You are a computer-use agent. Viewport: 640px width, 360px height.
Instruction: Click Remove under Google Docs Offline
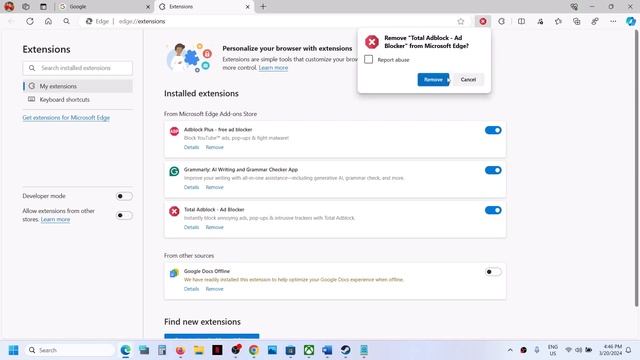point(214,289)
